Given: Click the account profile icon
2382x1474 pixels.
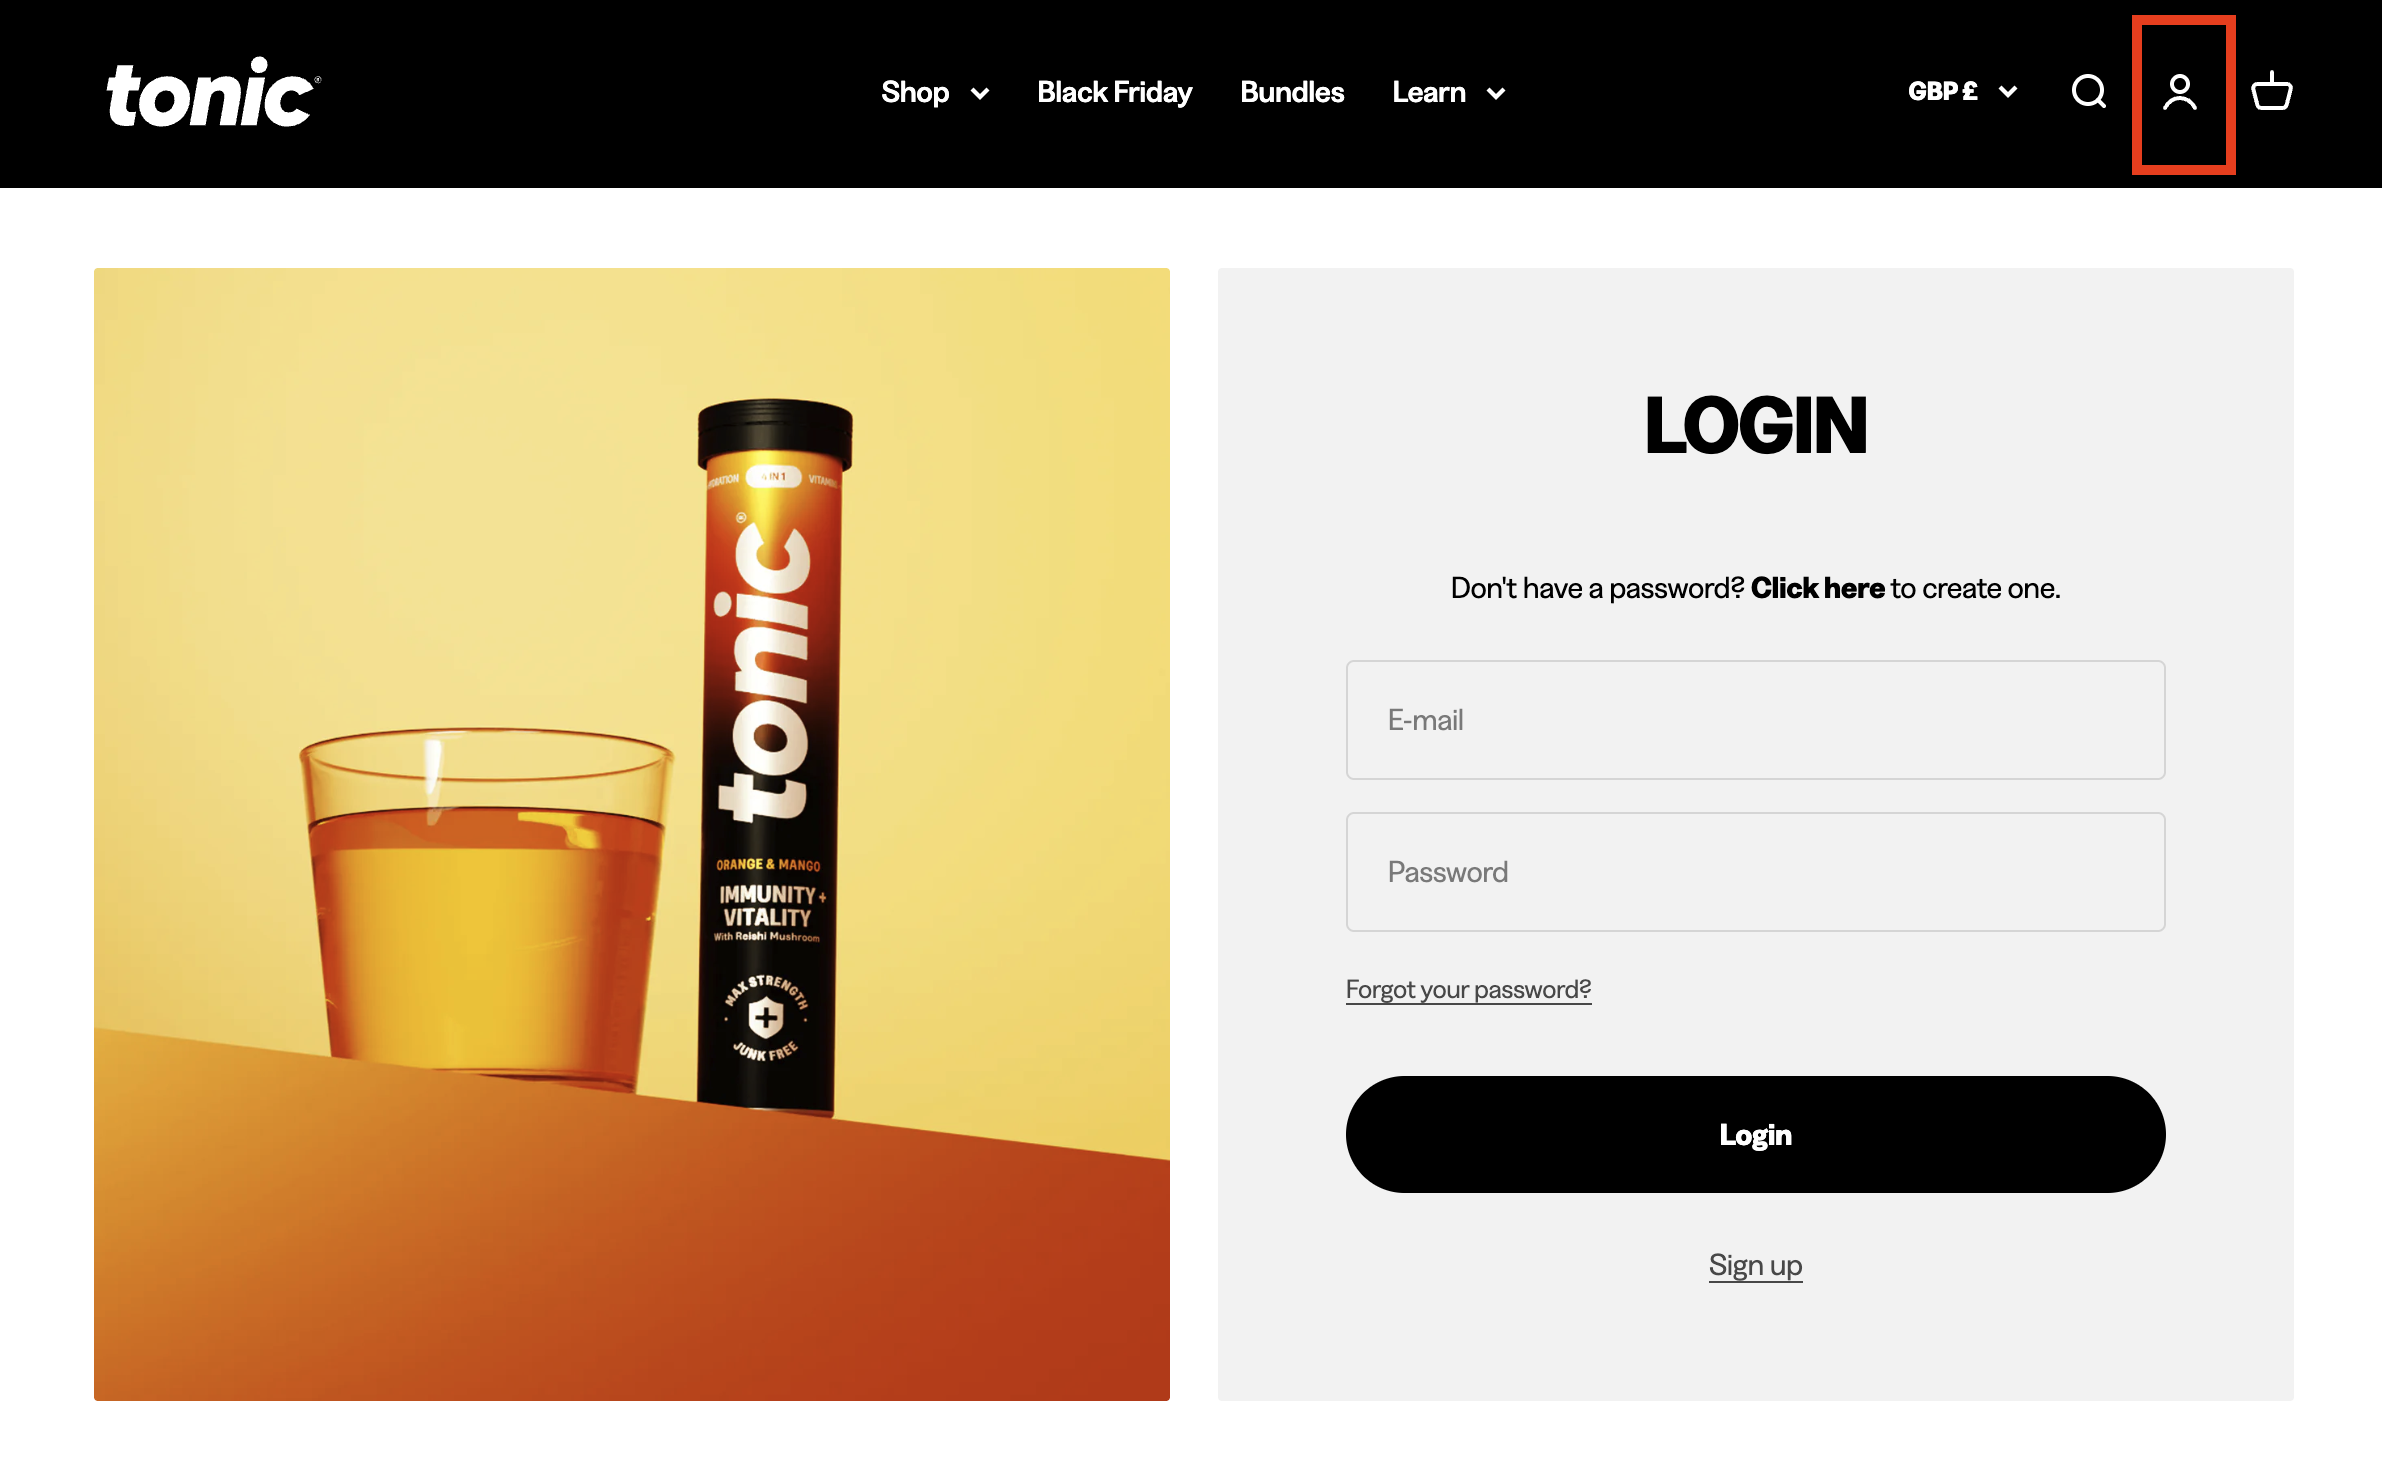Looking at the screenshot, I should (x=2180, y=92).
